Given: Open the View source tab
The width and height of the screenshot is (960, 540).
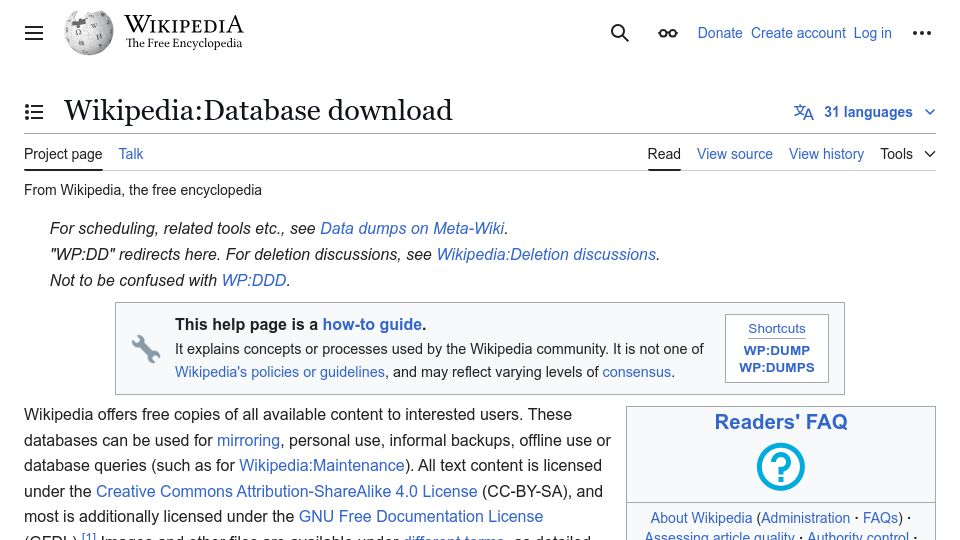Looking at the screenshot, I should coord(735,154).
